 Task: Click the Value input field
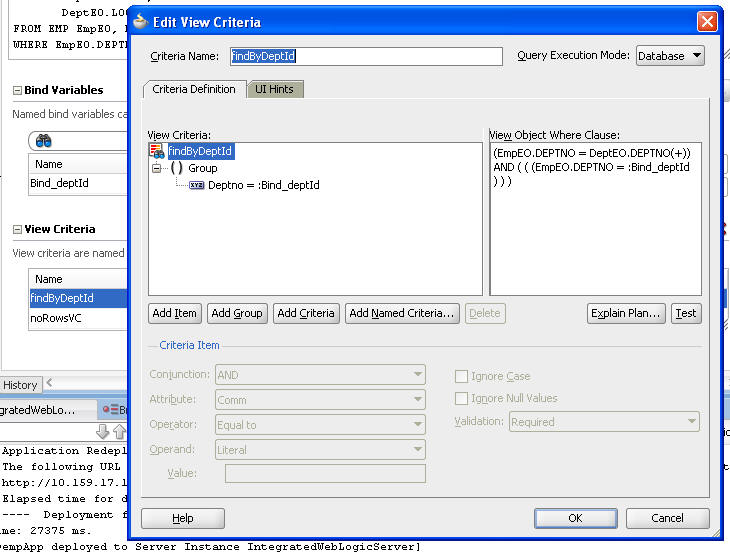(325, 473)
